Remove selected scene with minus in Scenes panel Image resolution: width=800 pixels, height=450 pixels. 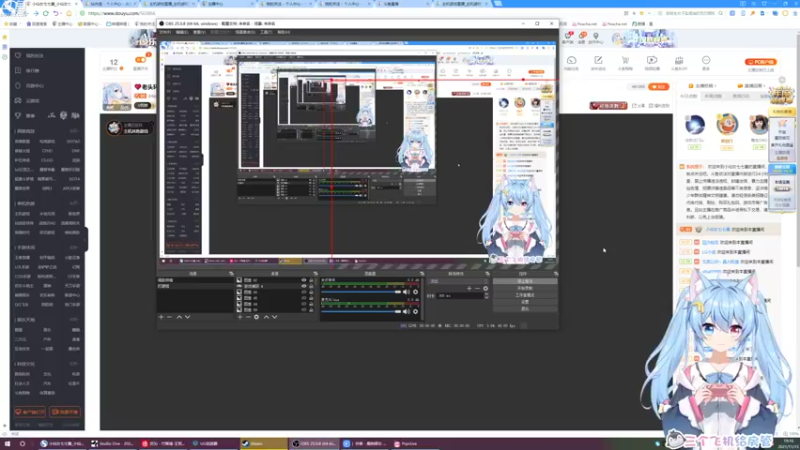170,317
